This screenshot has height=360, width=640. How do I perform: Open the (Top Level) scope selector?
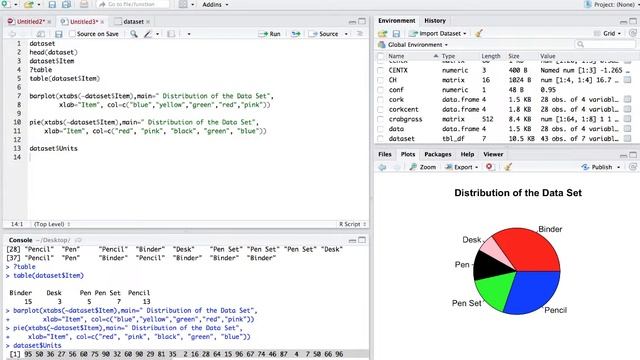(52, 224)
